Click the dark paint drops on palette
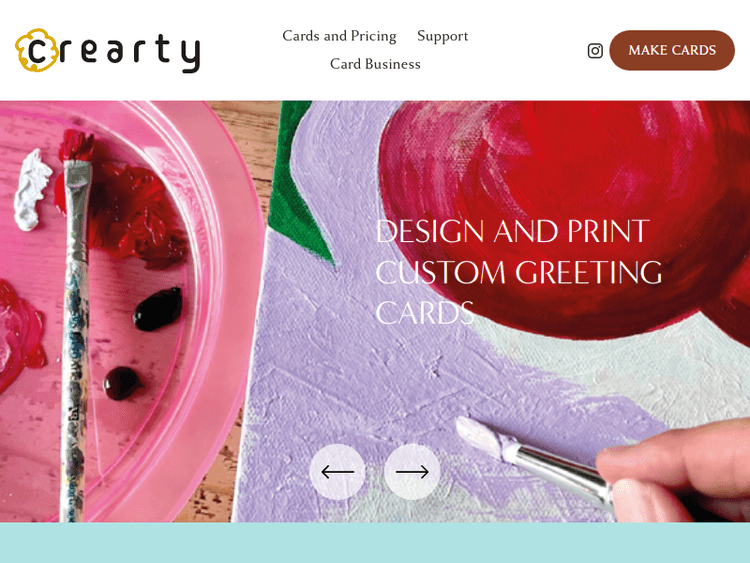This screenshot has height=563, width=750. pyautogui.click(x=143, y=344)
